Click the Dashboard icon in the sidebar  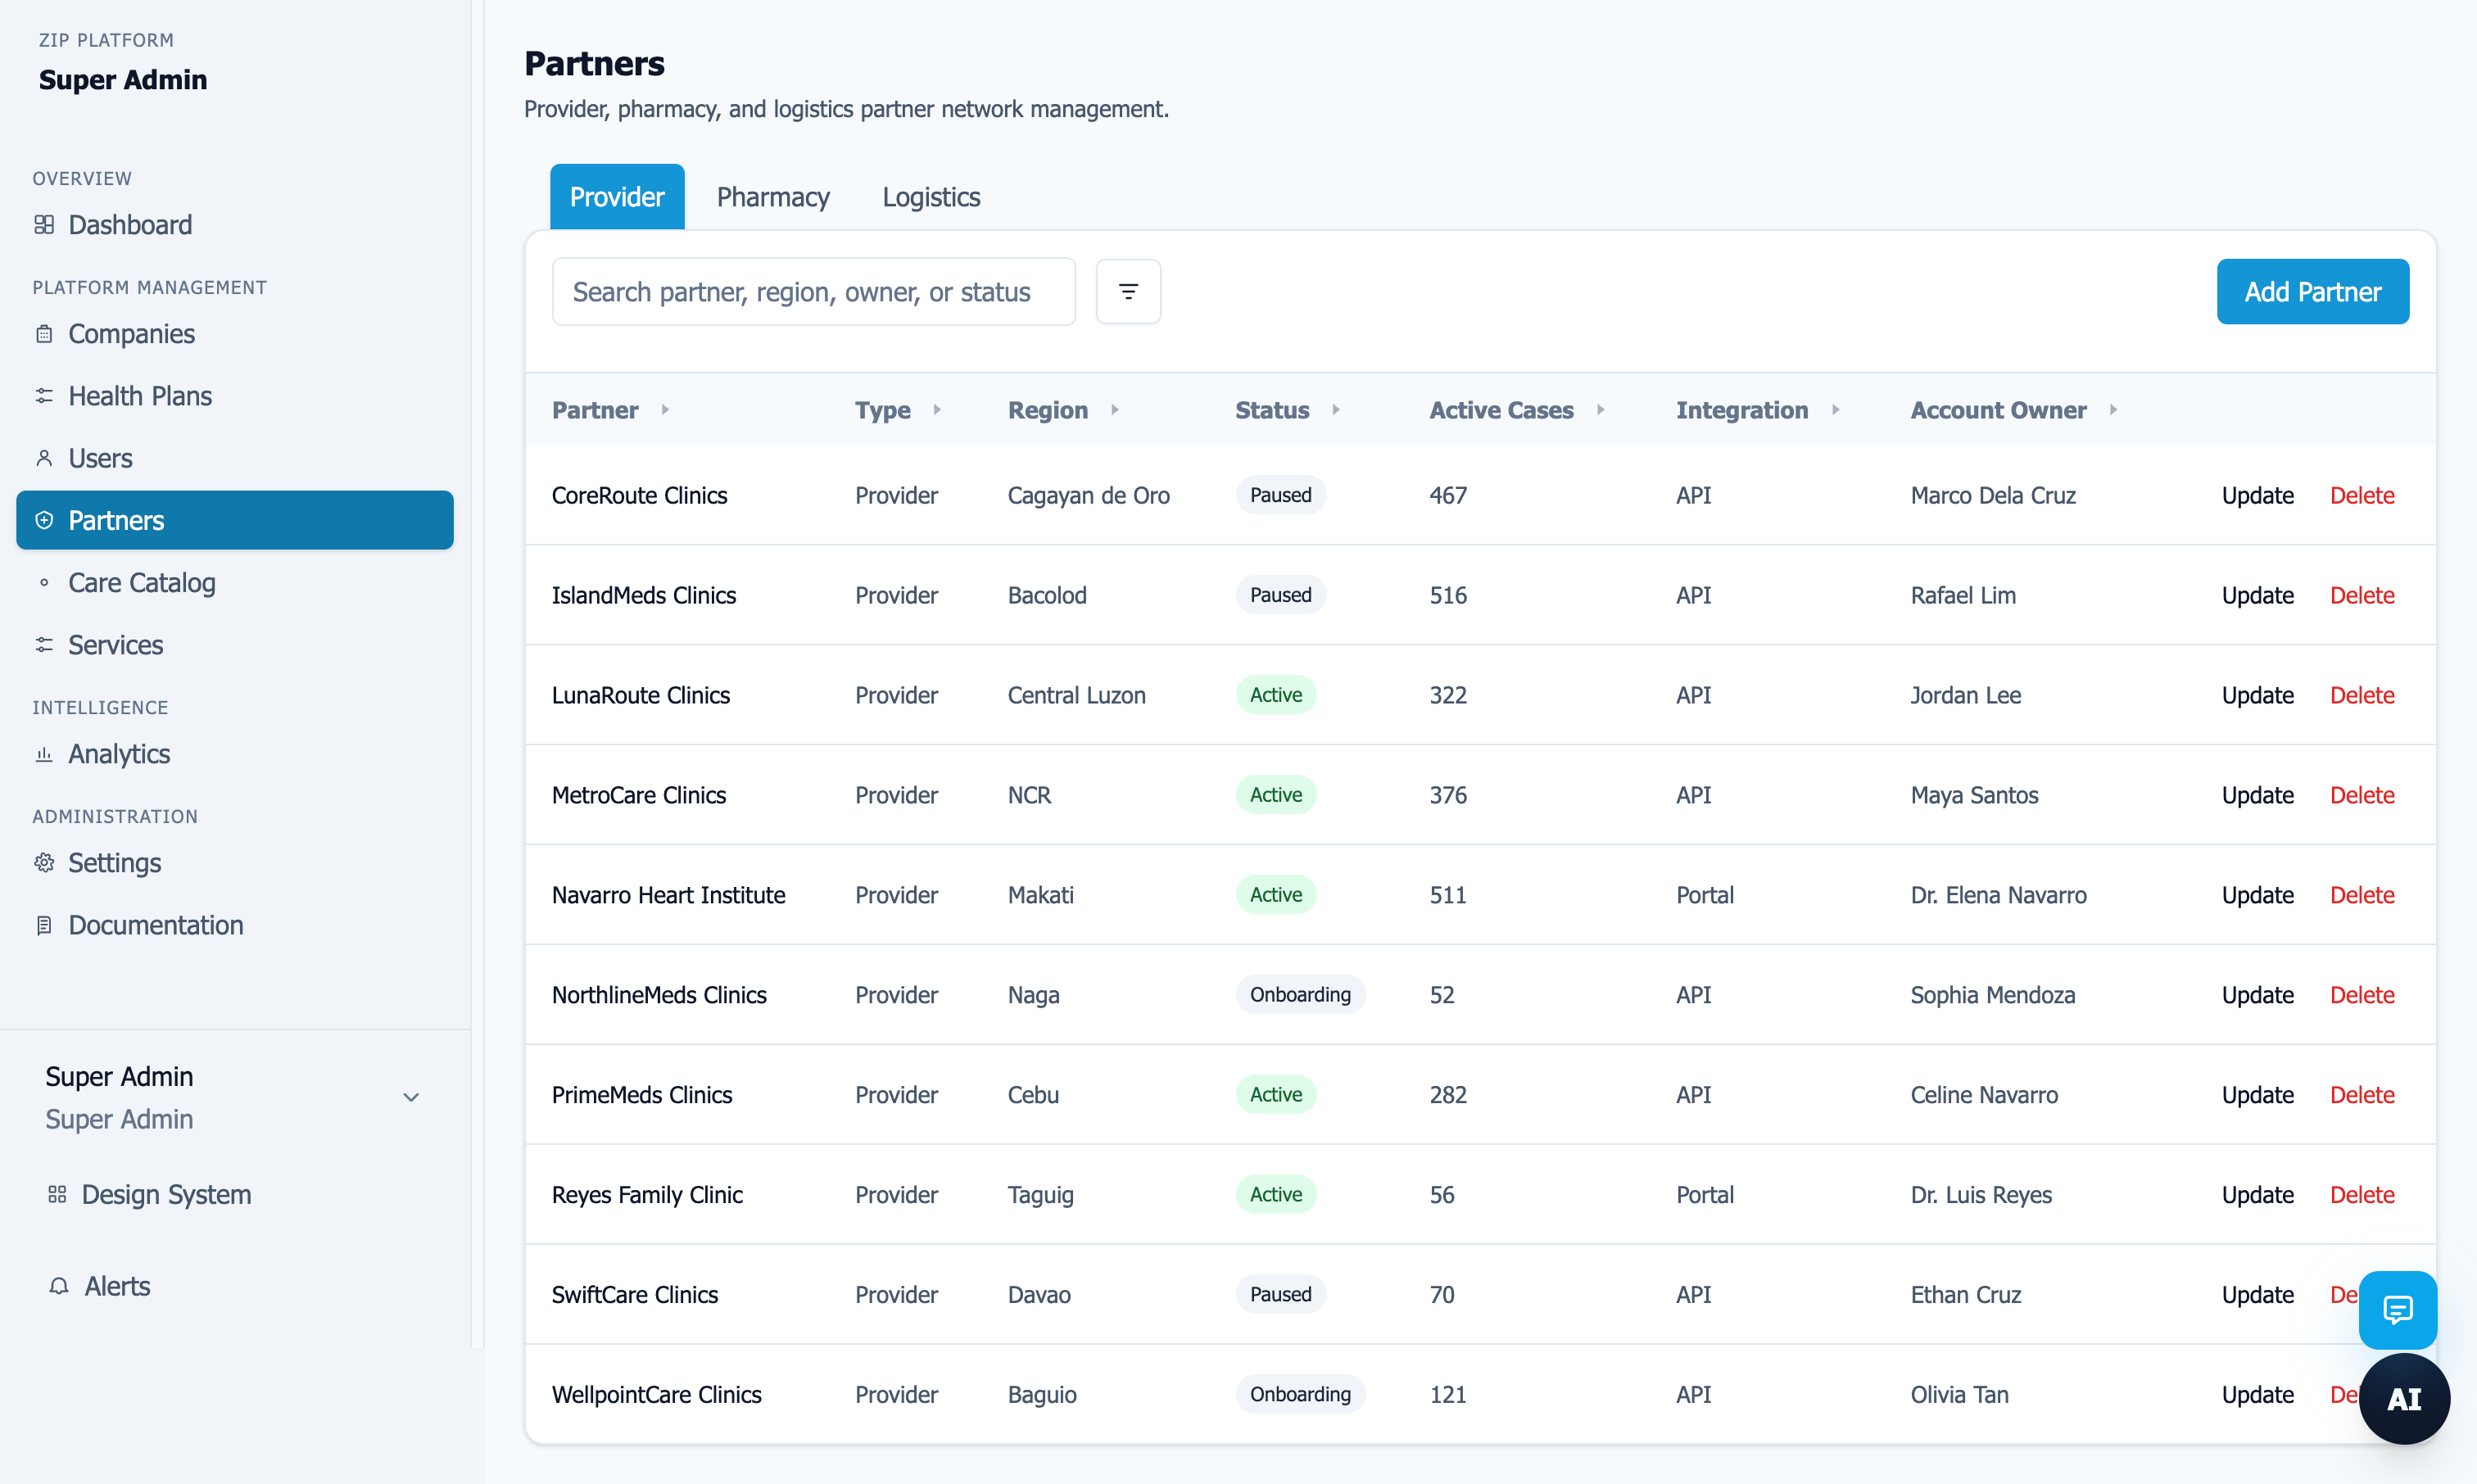(x=44, y=225)
